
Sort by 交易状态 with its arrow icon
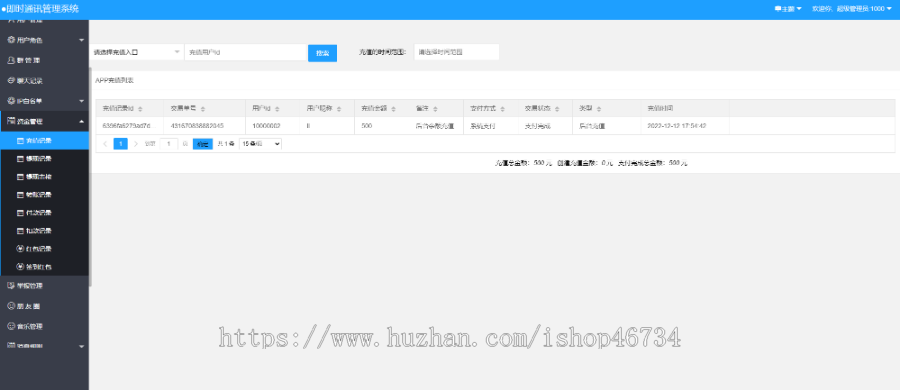pyautogui.click(x=557, y=109)
